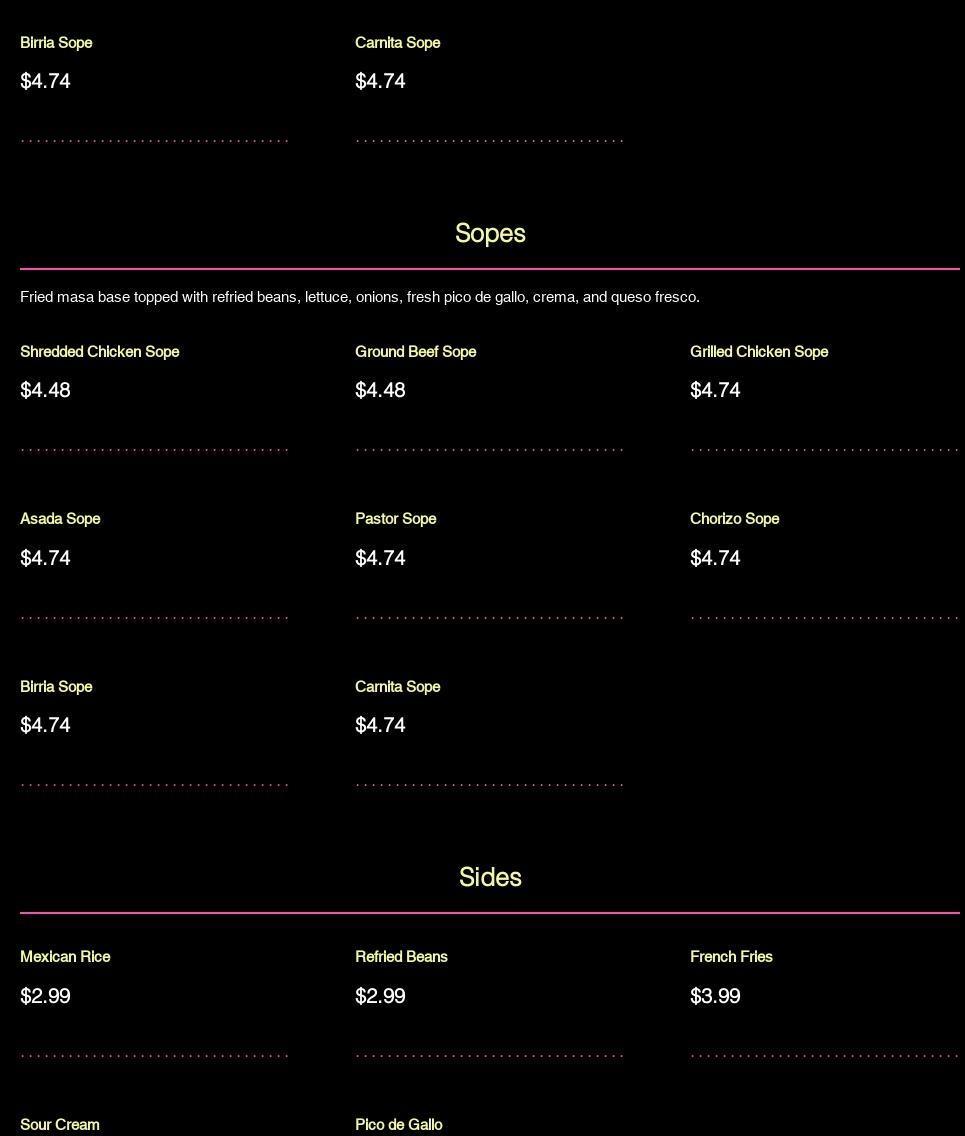Click the price under Shredded Chicken Sope

point(45,390)
